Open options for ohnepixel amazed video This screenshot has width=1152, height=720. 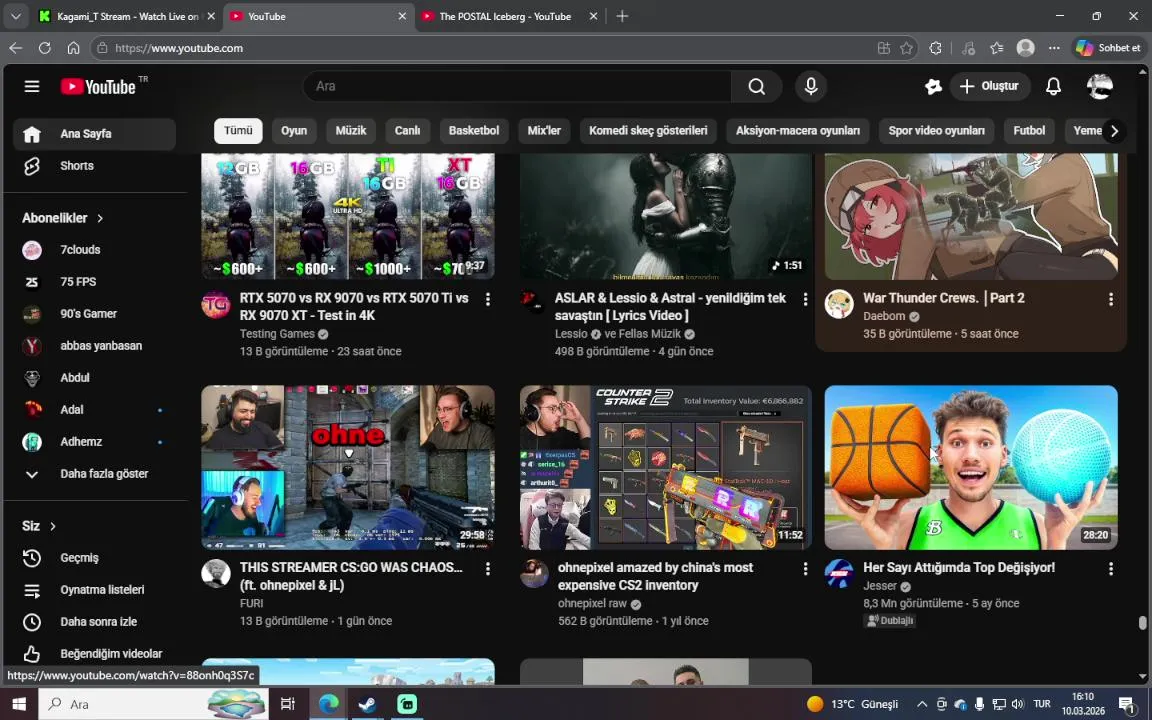[805, 569]
